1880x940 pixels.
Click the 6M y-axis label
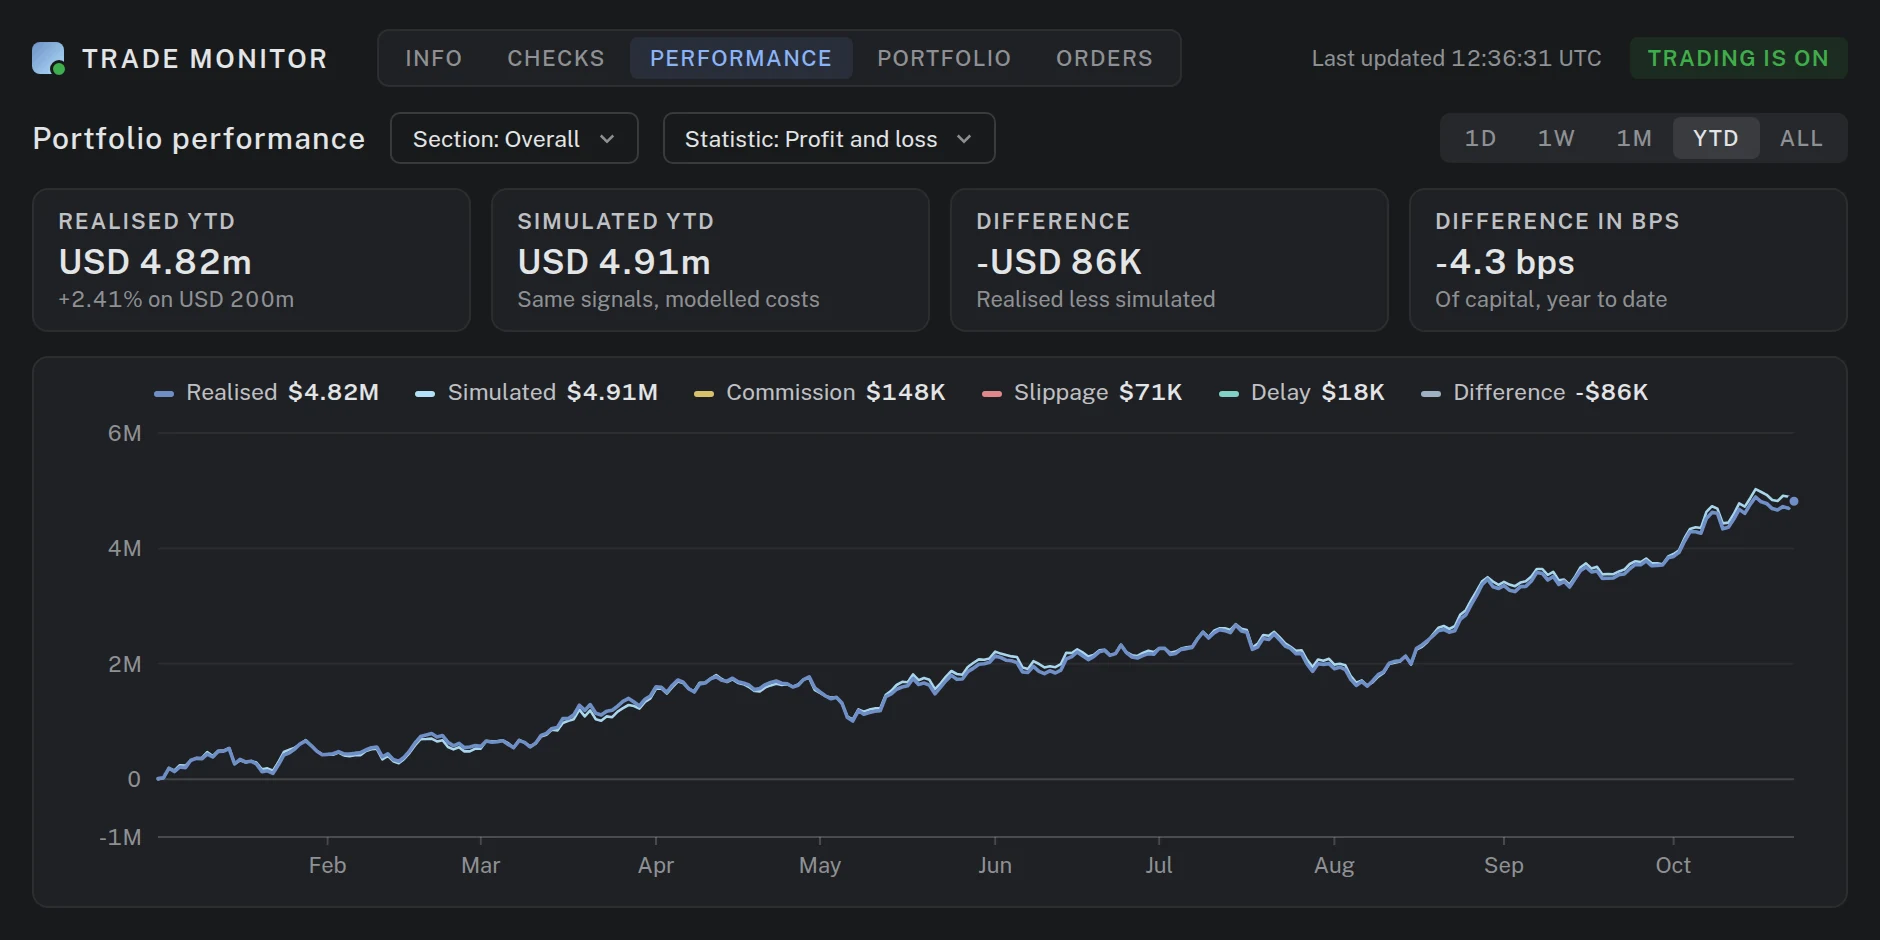click(x=125, y=433)
